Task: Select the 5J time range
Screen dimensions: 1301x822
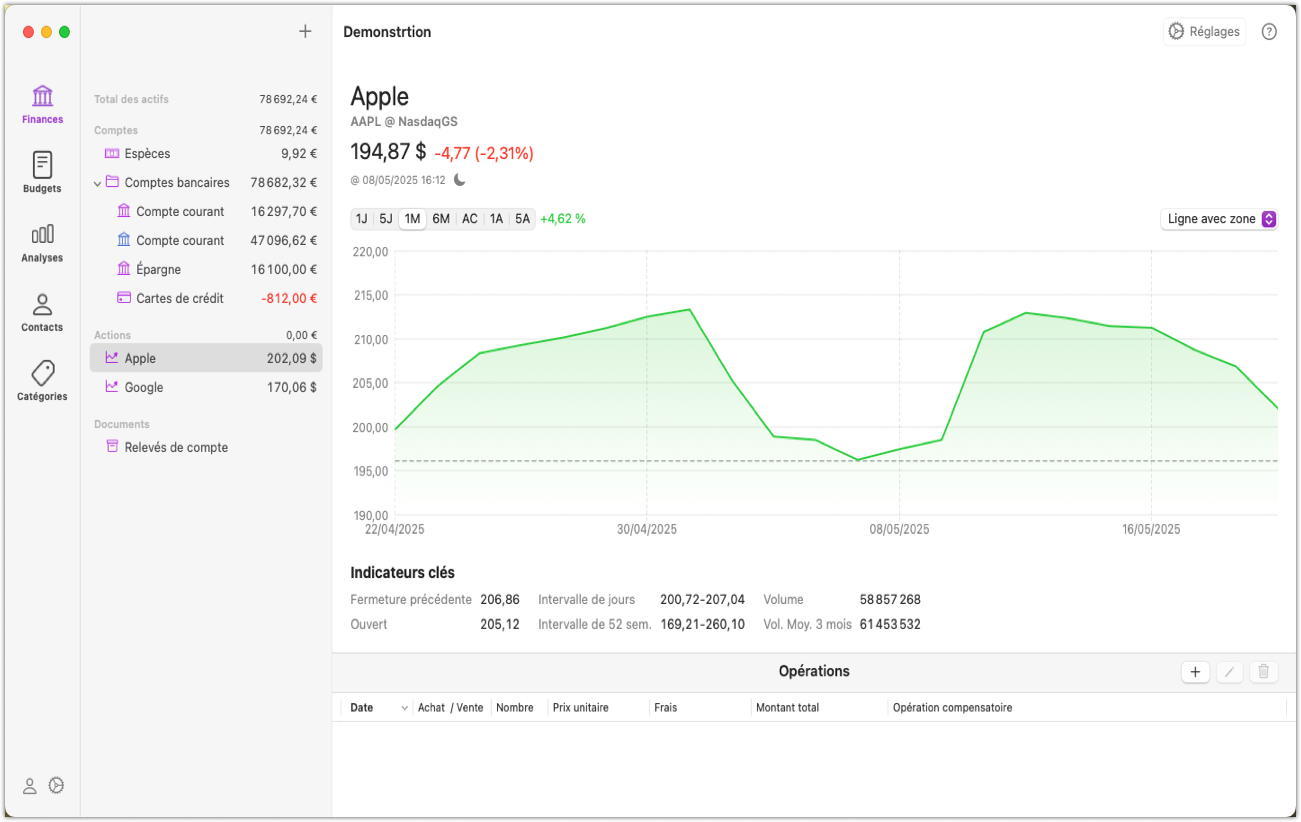Action: [x=386, y=219]
